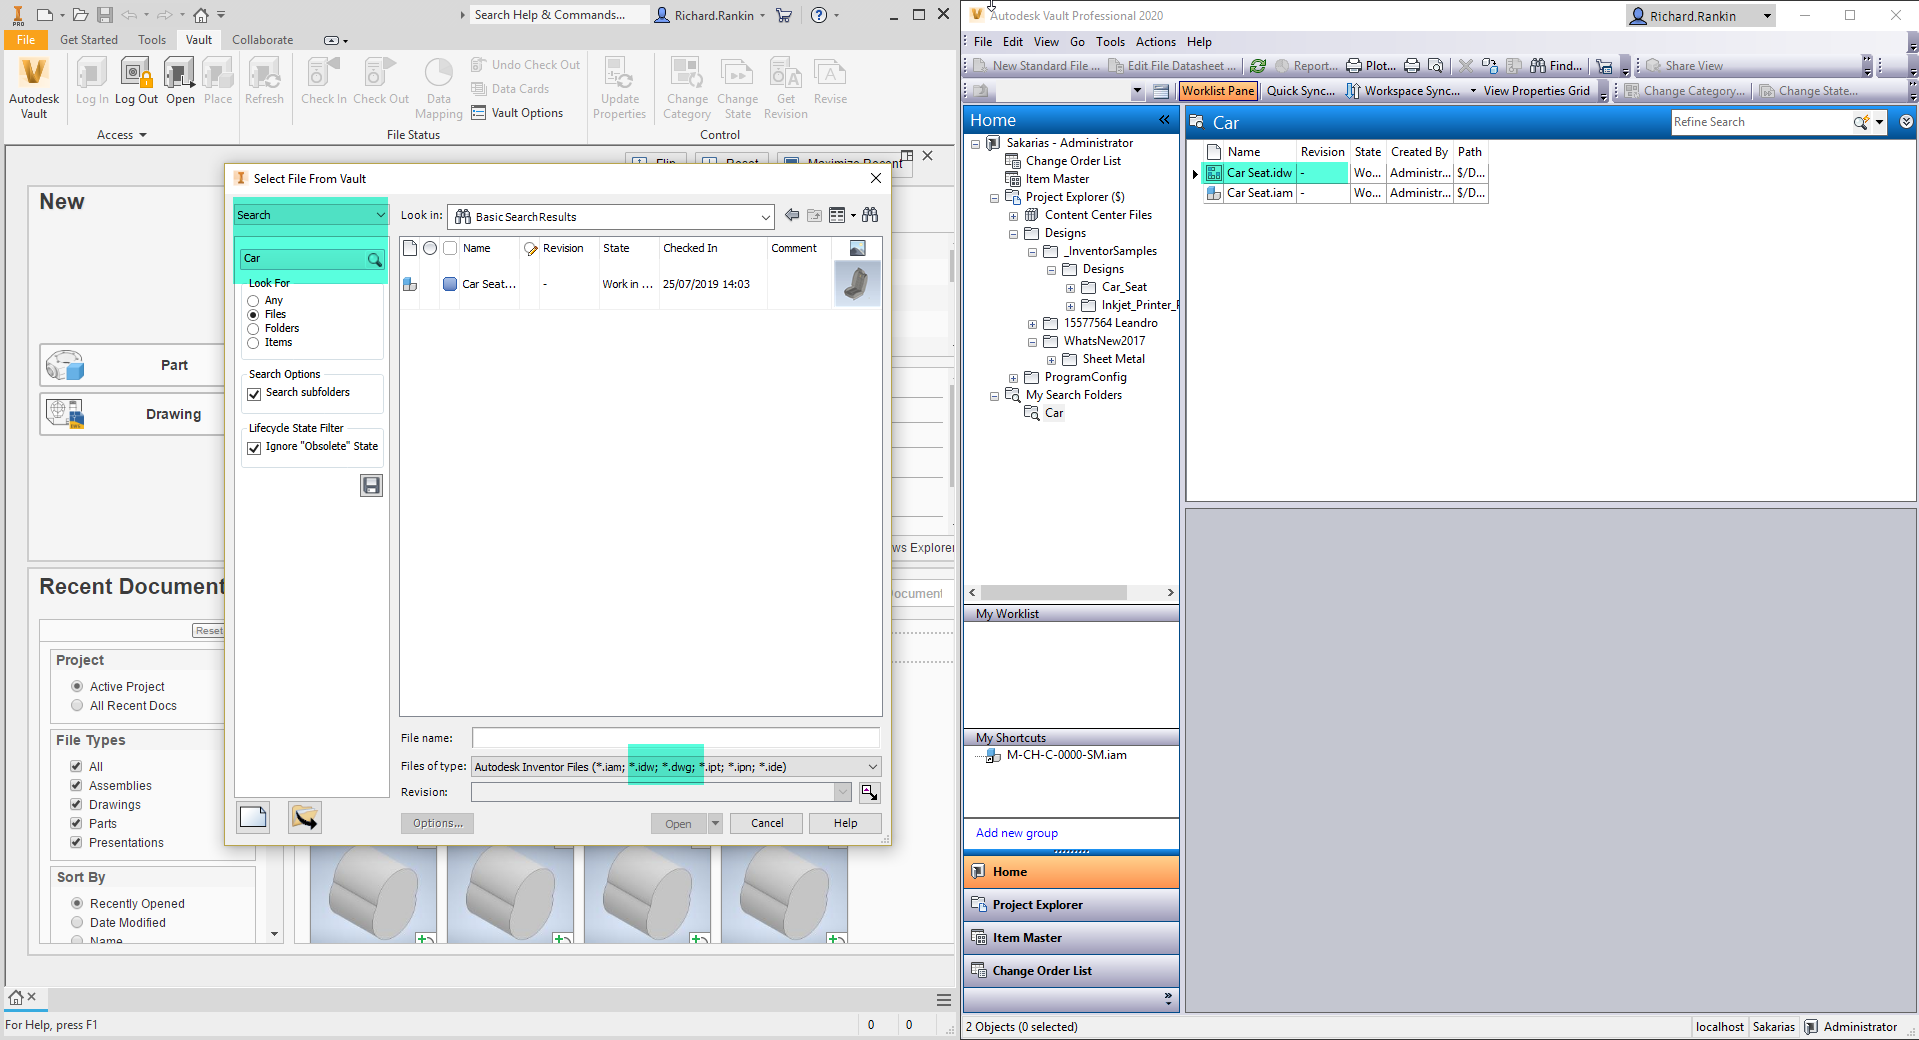Viewport: 1919px width, 1040px height.
Task: Collapse the _InventorSamples tree node
Action: [x=1032, y=252]
